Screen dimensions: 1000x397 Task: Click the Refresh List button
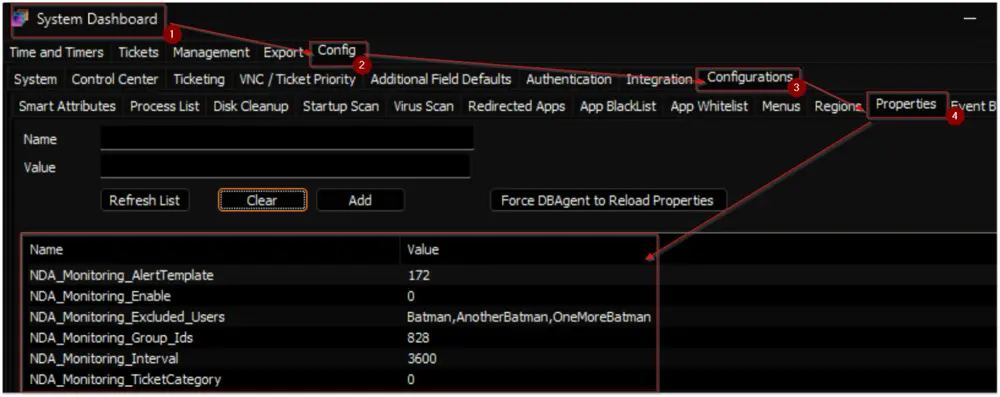(x=145, y=200)
